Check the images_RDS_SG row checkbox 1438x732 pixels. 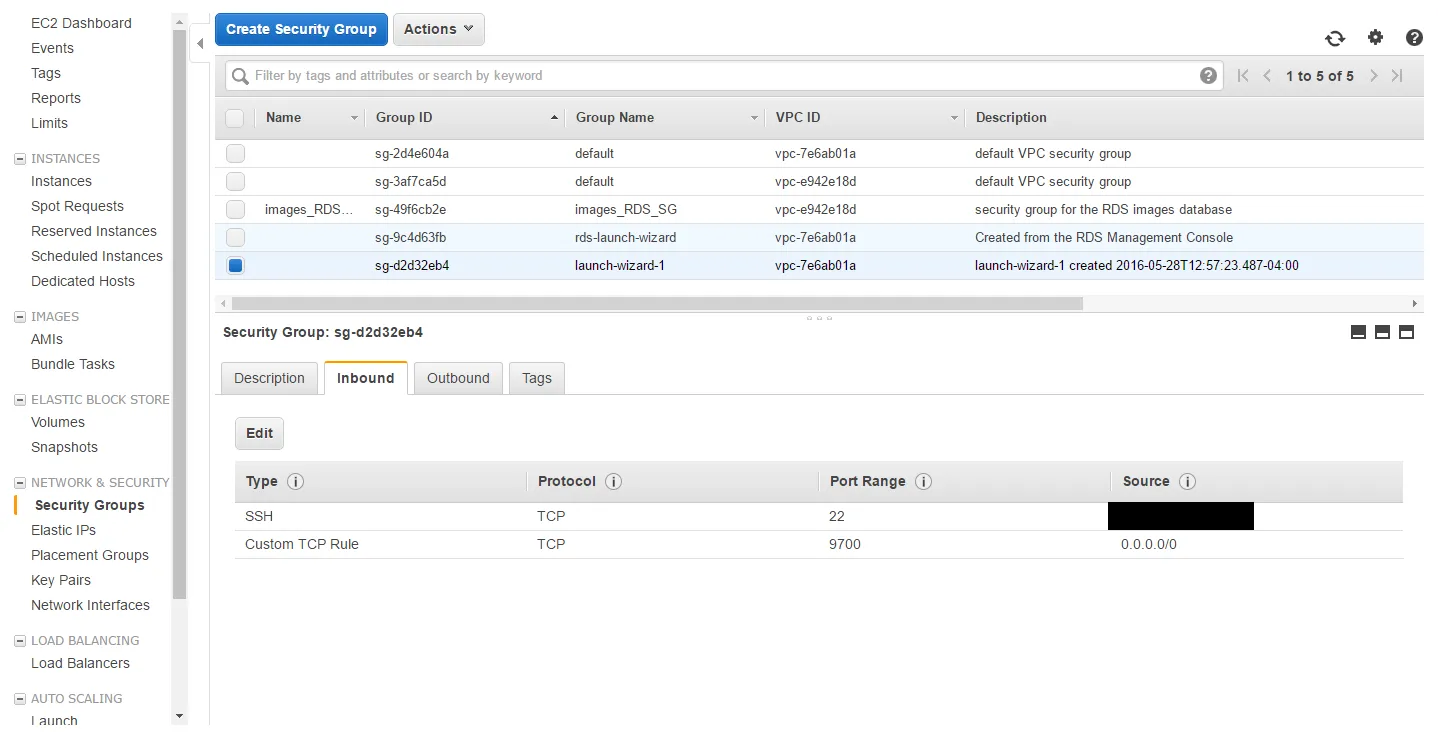point(235,210)
